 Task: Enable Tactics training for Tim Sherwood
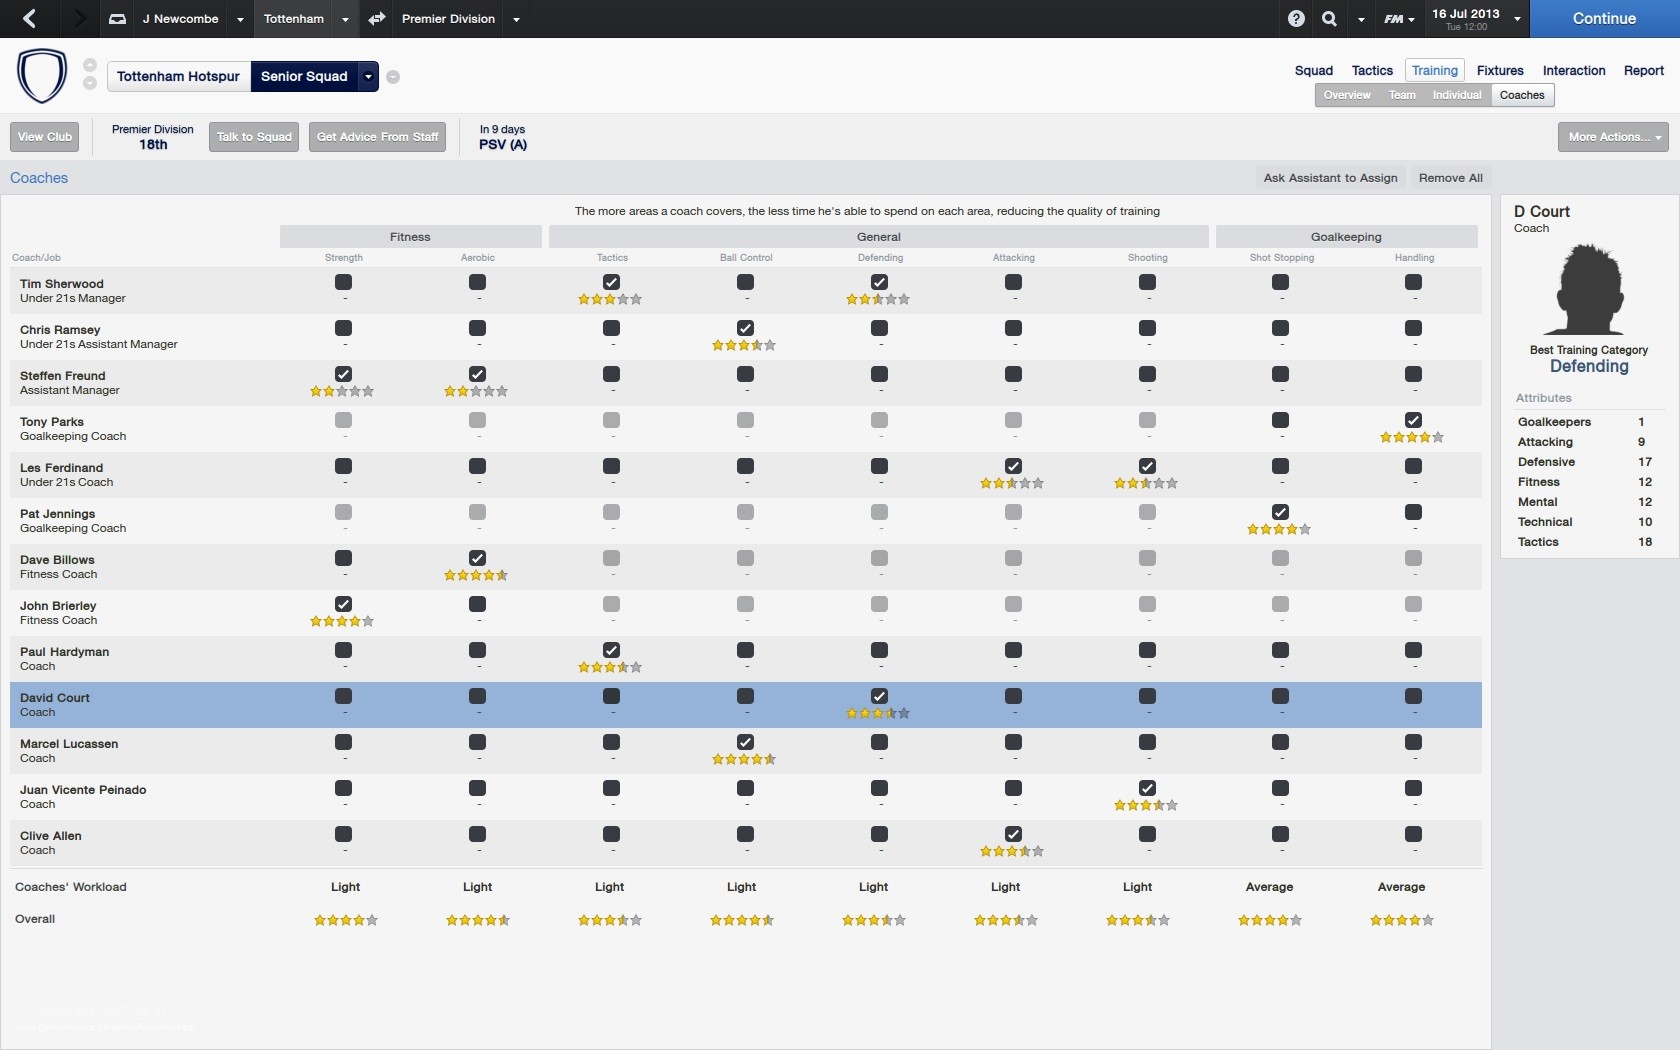pyautogui.click(x=611, y=282)
